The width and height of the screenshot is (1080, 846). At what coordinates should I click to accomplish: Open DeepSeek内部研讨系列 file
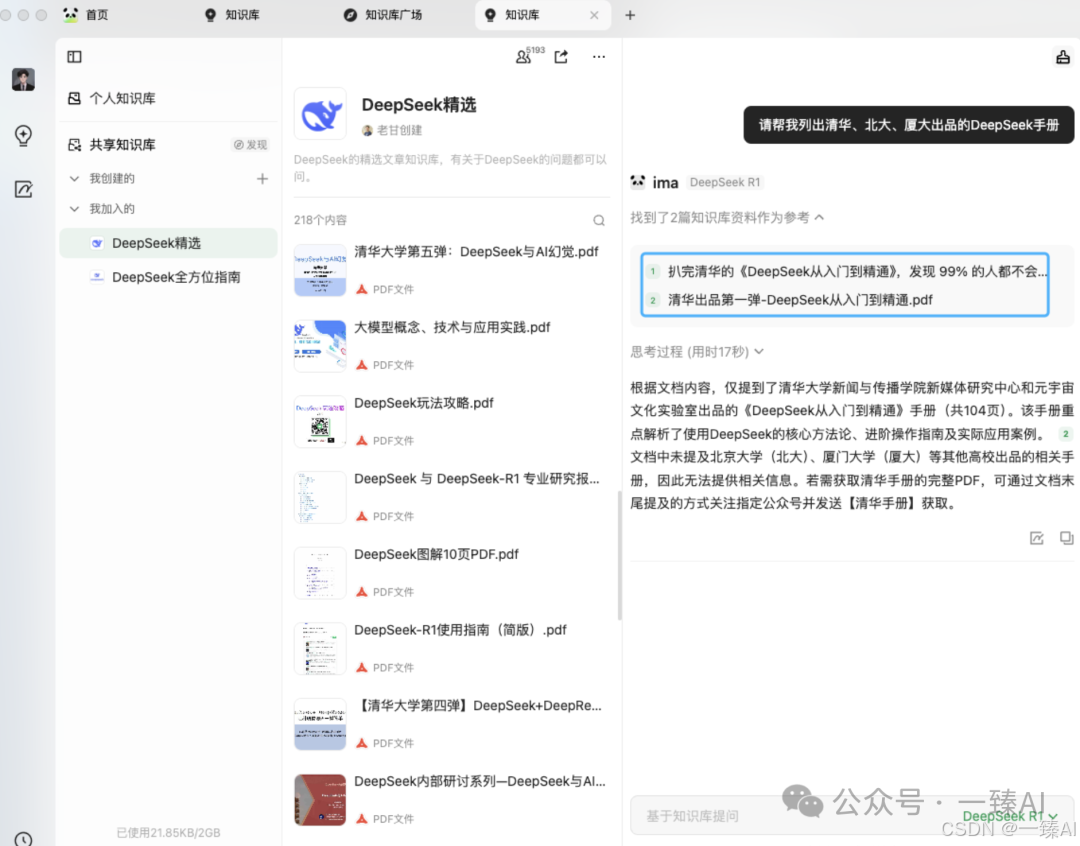(x=450, y=800)
